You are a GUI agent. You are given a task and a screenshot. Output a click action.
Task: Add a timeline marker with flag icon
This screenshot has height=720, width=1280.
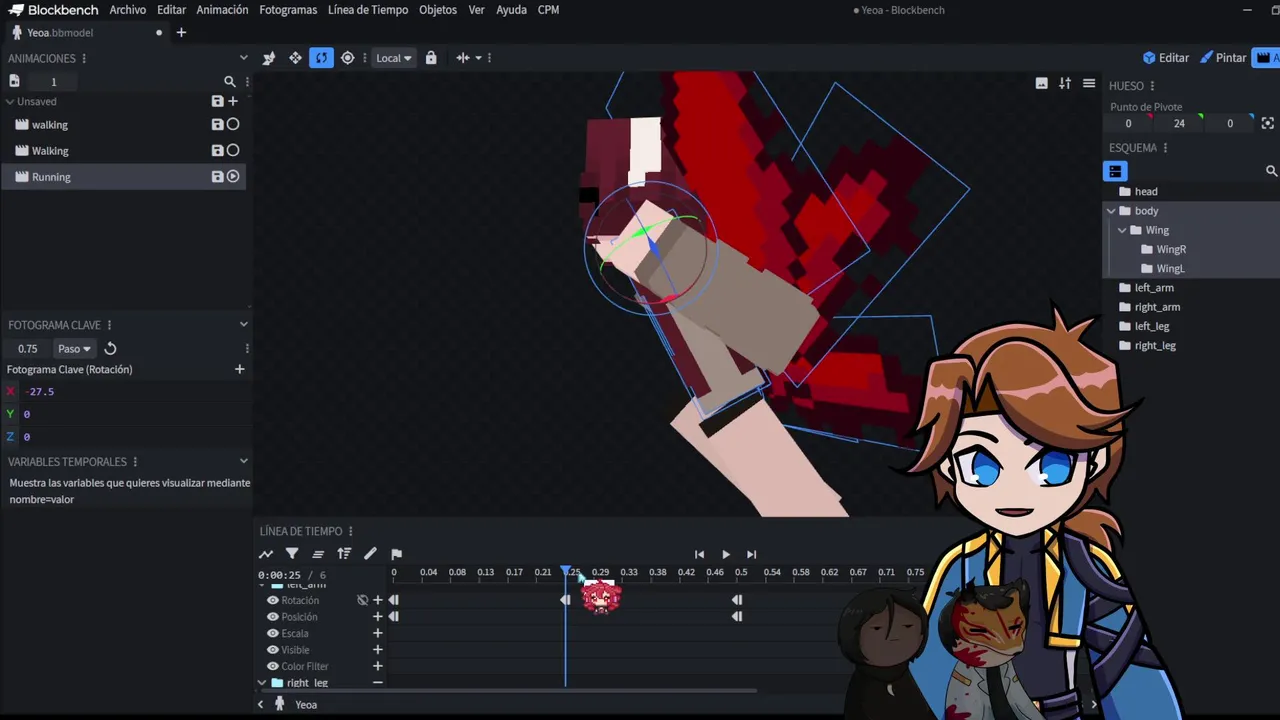click(x=396, y=554)
